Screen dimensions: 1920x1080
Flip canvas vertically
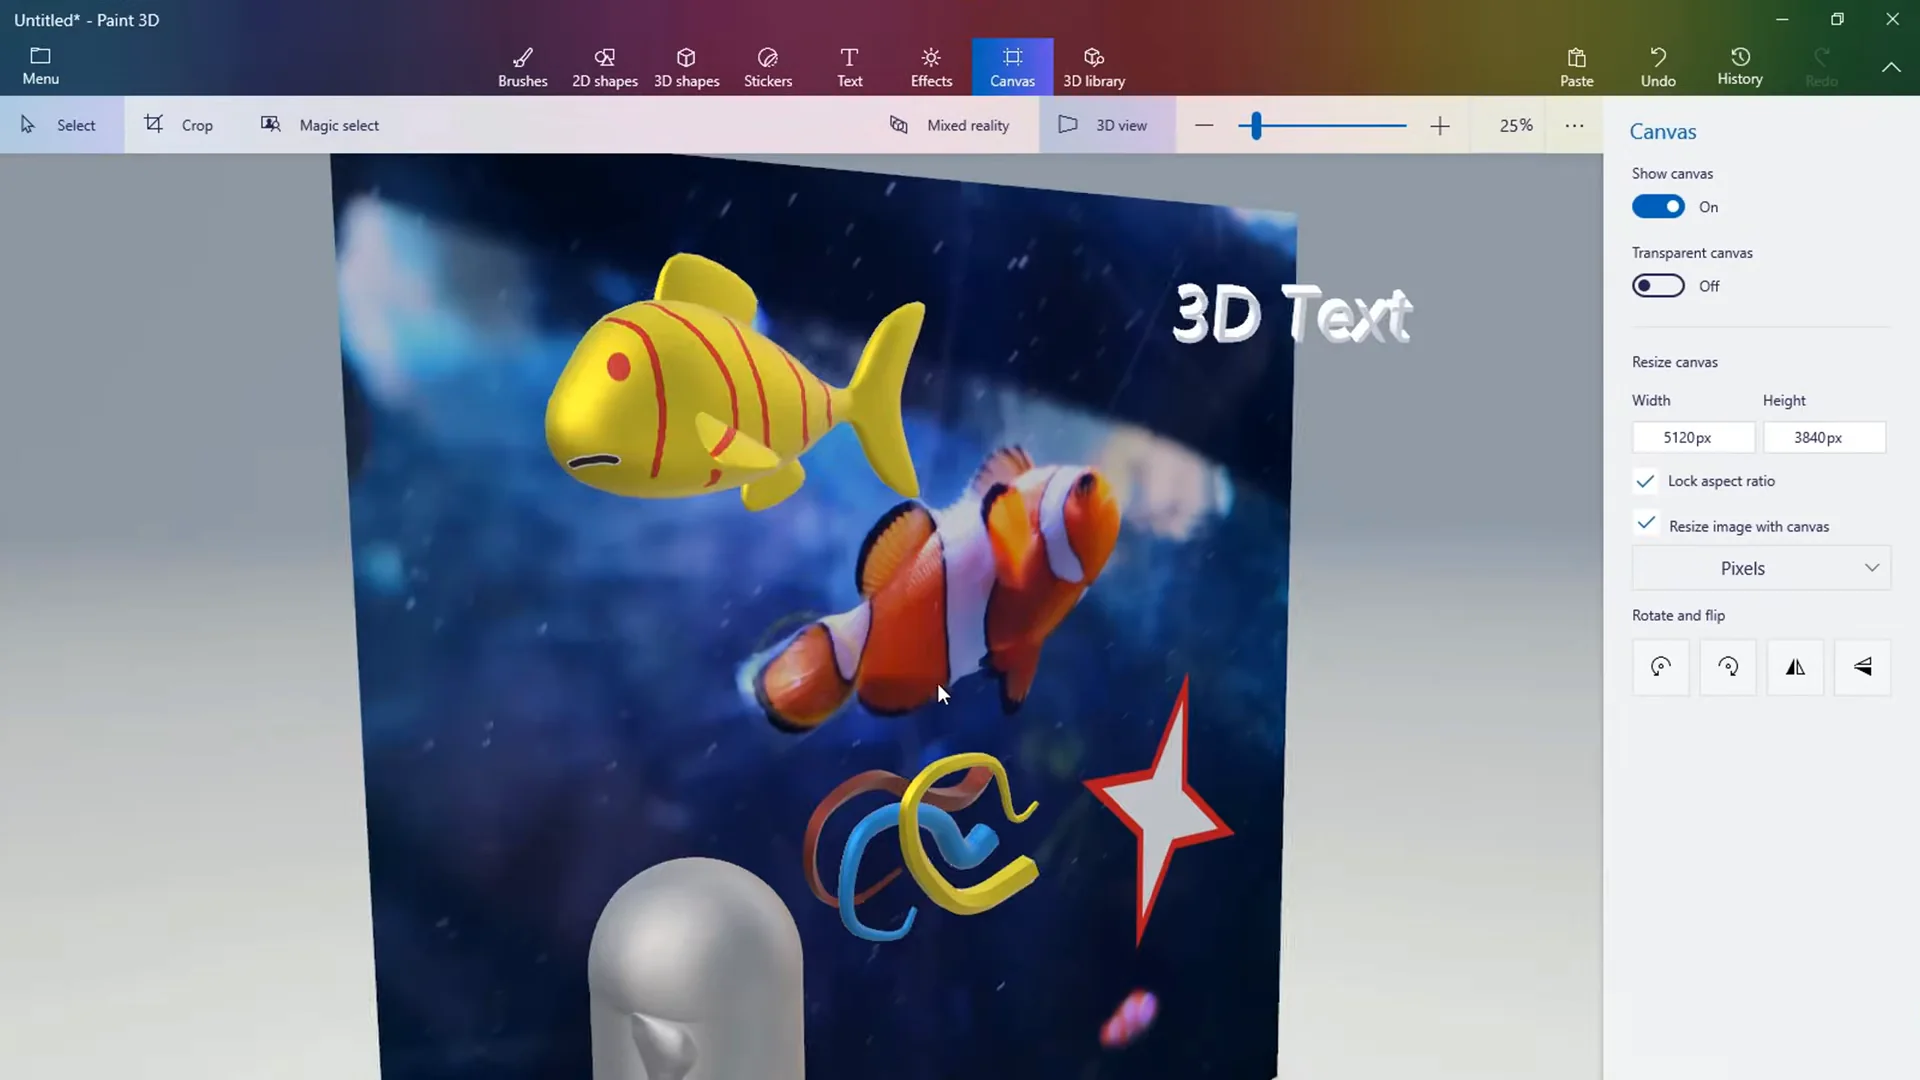1862,667
